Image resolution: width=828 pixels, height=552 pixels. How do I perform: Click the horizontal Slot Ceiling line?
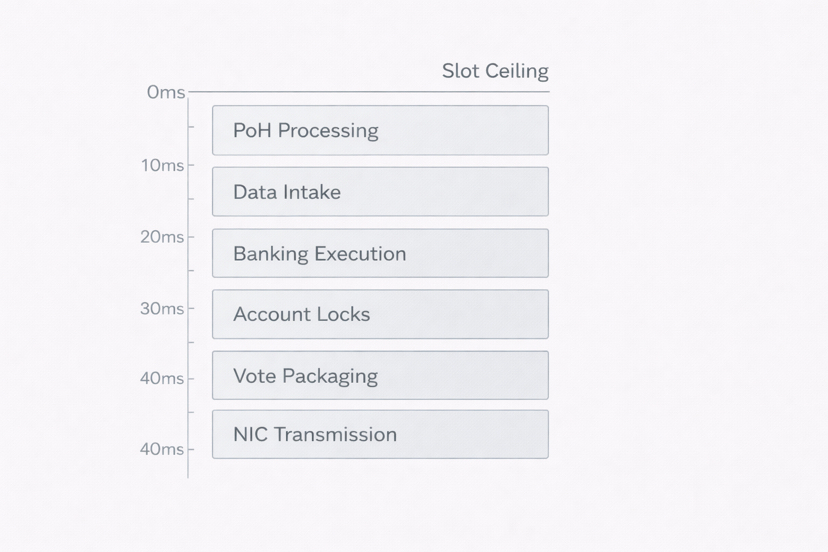pyautogui.click(x=370, y=92)
